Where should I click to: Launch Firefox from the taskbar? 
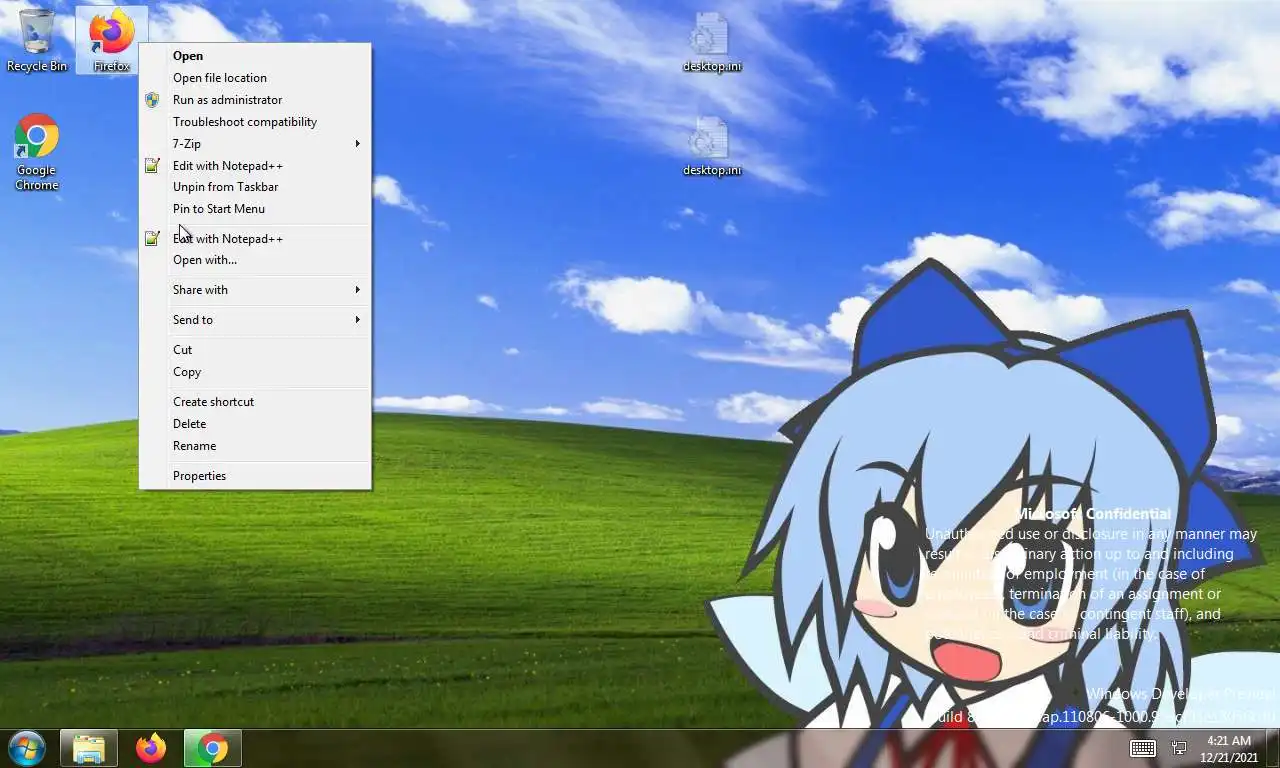[151, 748]
